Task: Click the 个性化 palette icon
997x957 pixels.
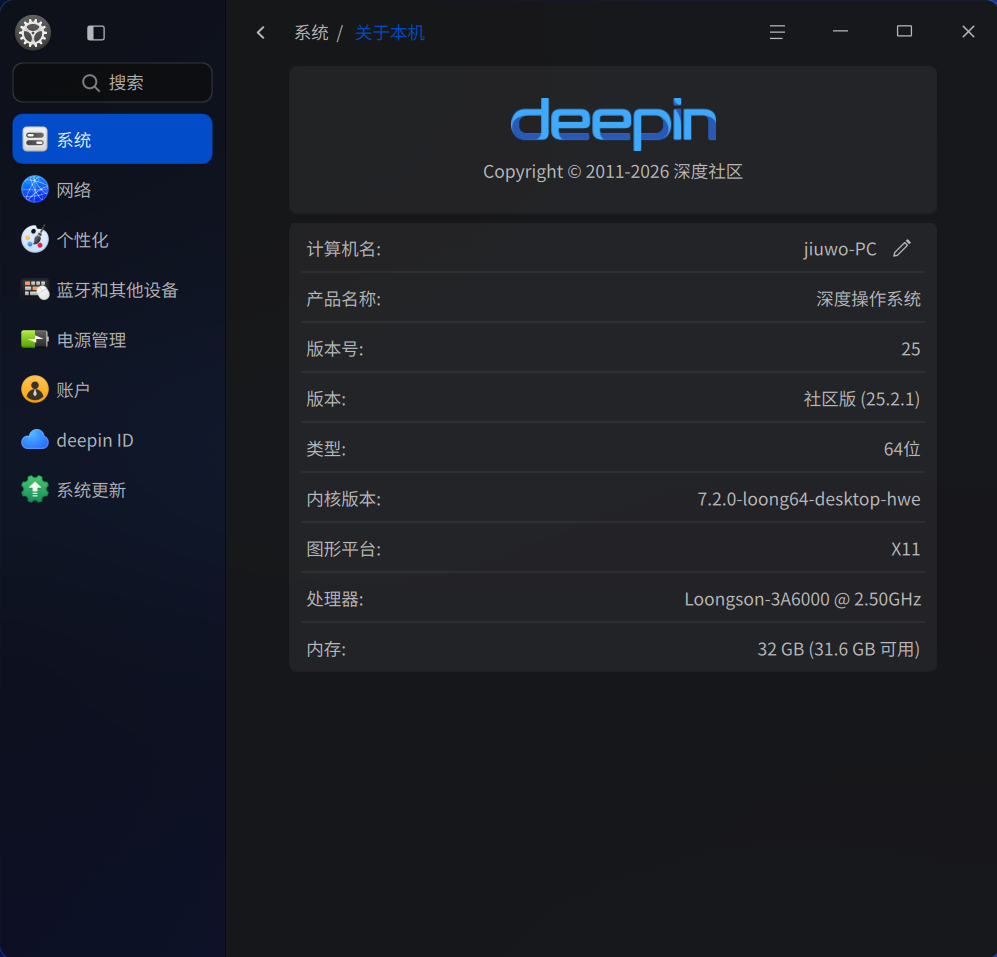Action: 35,240
